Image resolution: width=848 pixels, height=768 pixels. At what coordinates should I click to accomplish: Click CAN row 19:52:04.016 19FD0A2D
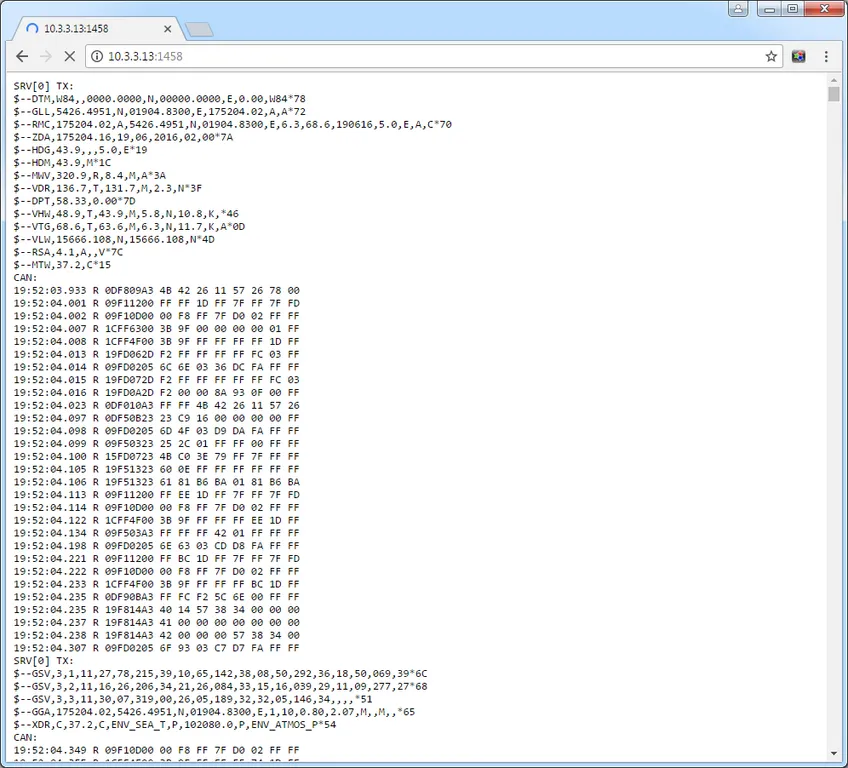(x=156, y=393)
